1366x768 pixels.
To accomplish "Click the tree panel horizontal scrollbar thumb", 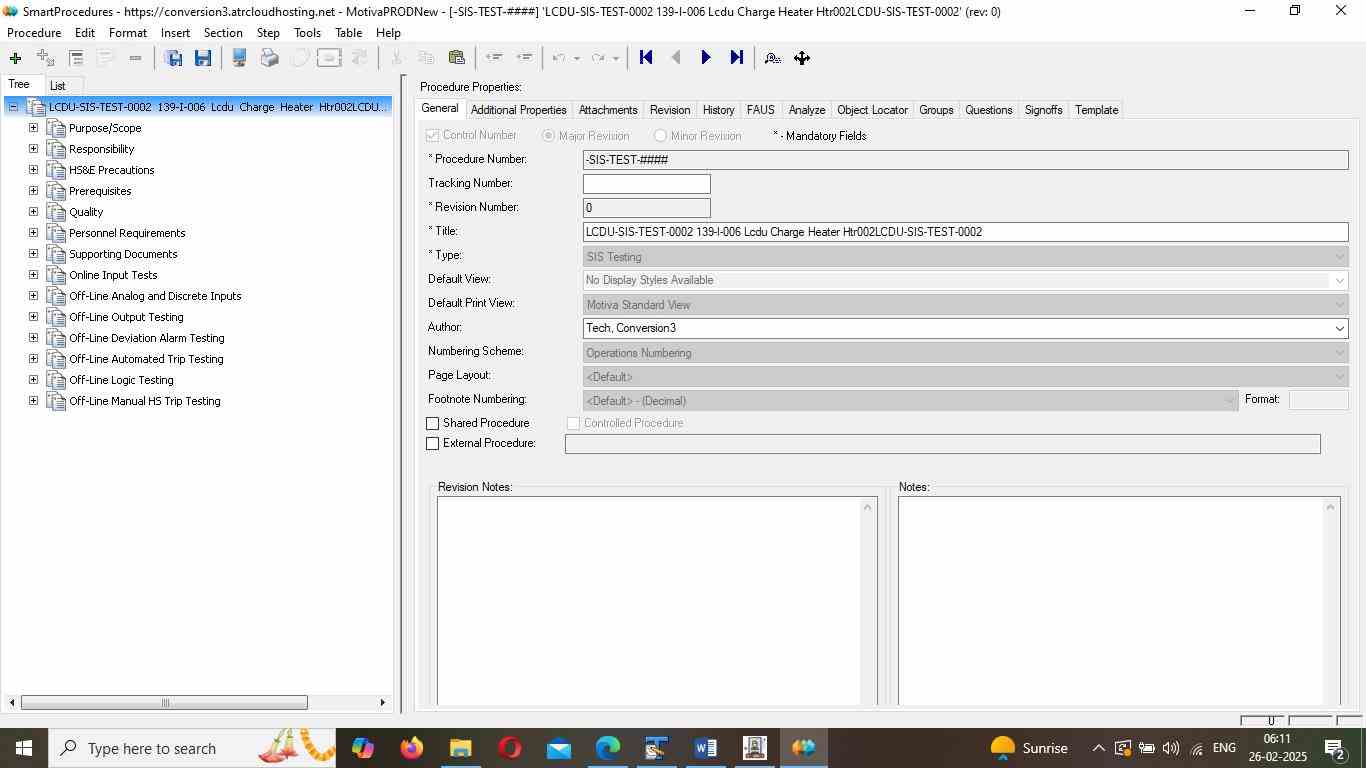I will 164,703.
